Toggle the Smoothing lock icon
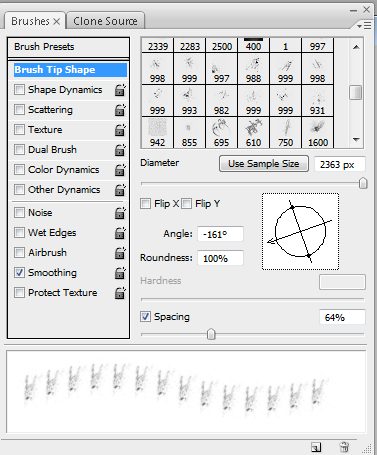377x455 pixels. click(120, 273)
